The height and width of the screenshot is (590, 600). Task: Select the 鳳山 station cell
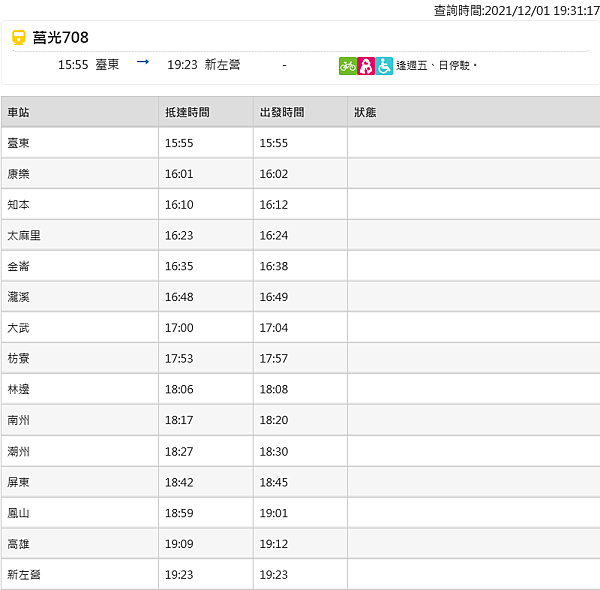tap(80, 513)
